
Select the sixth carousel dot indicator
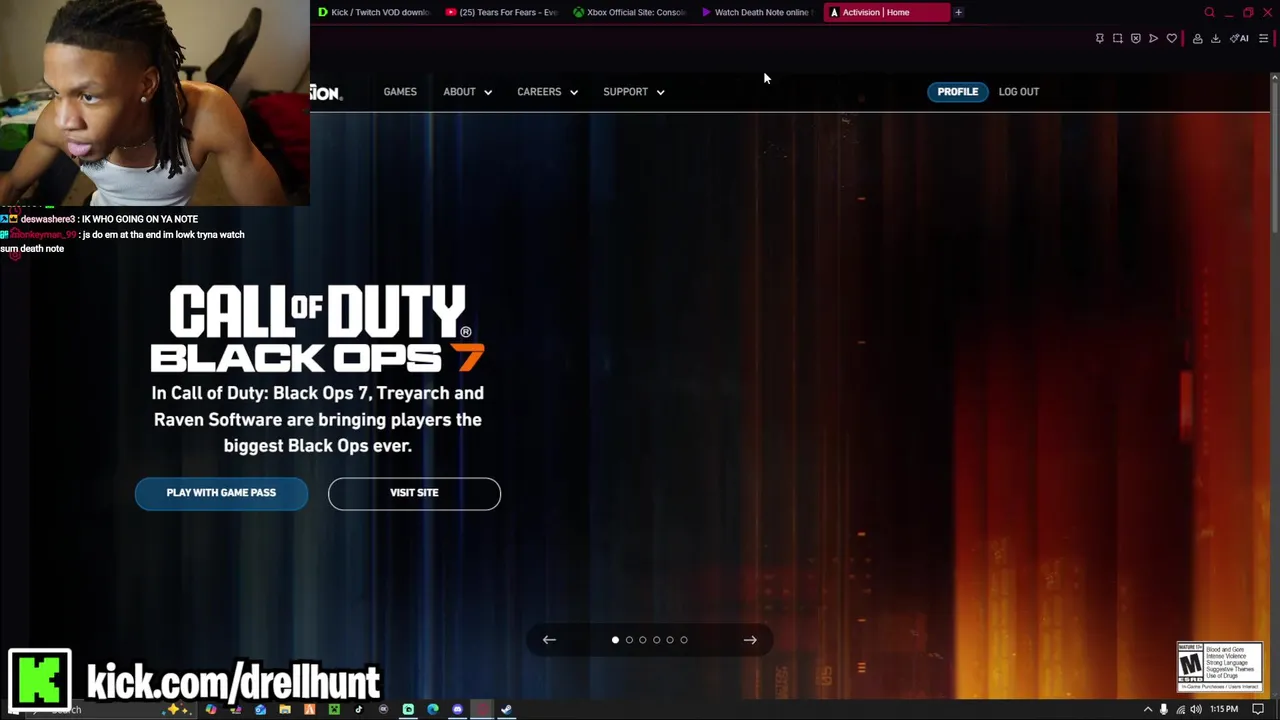pyautogui.click(x=684, y=640)
